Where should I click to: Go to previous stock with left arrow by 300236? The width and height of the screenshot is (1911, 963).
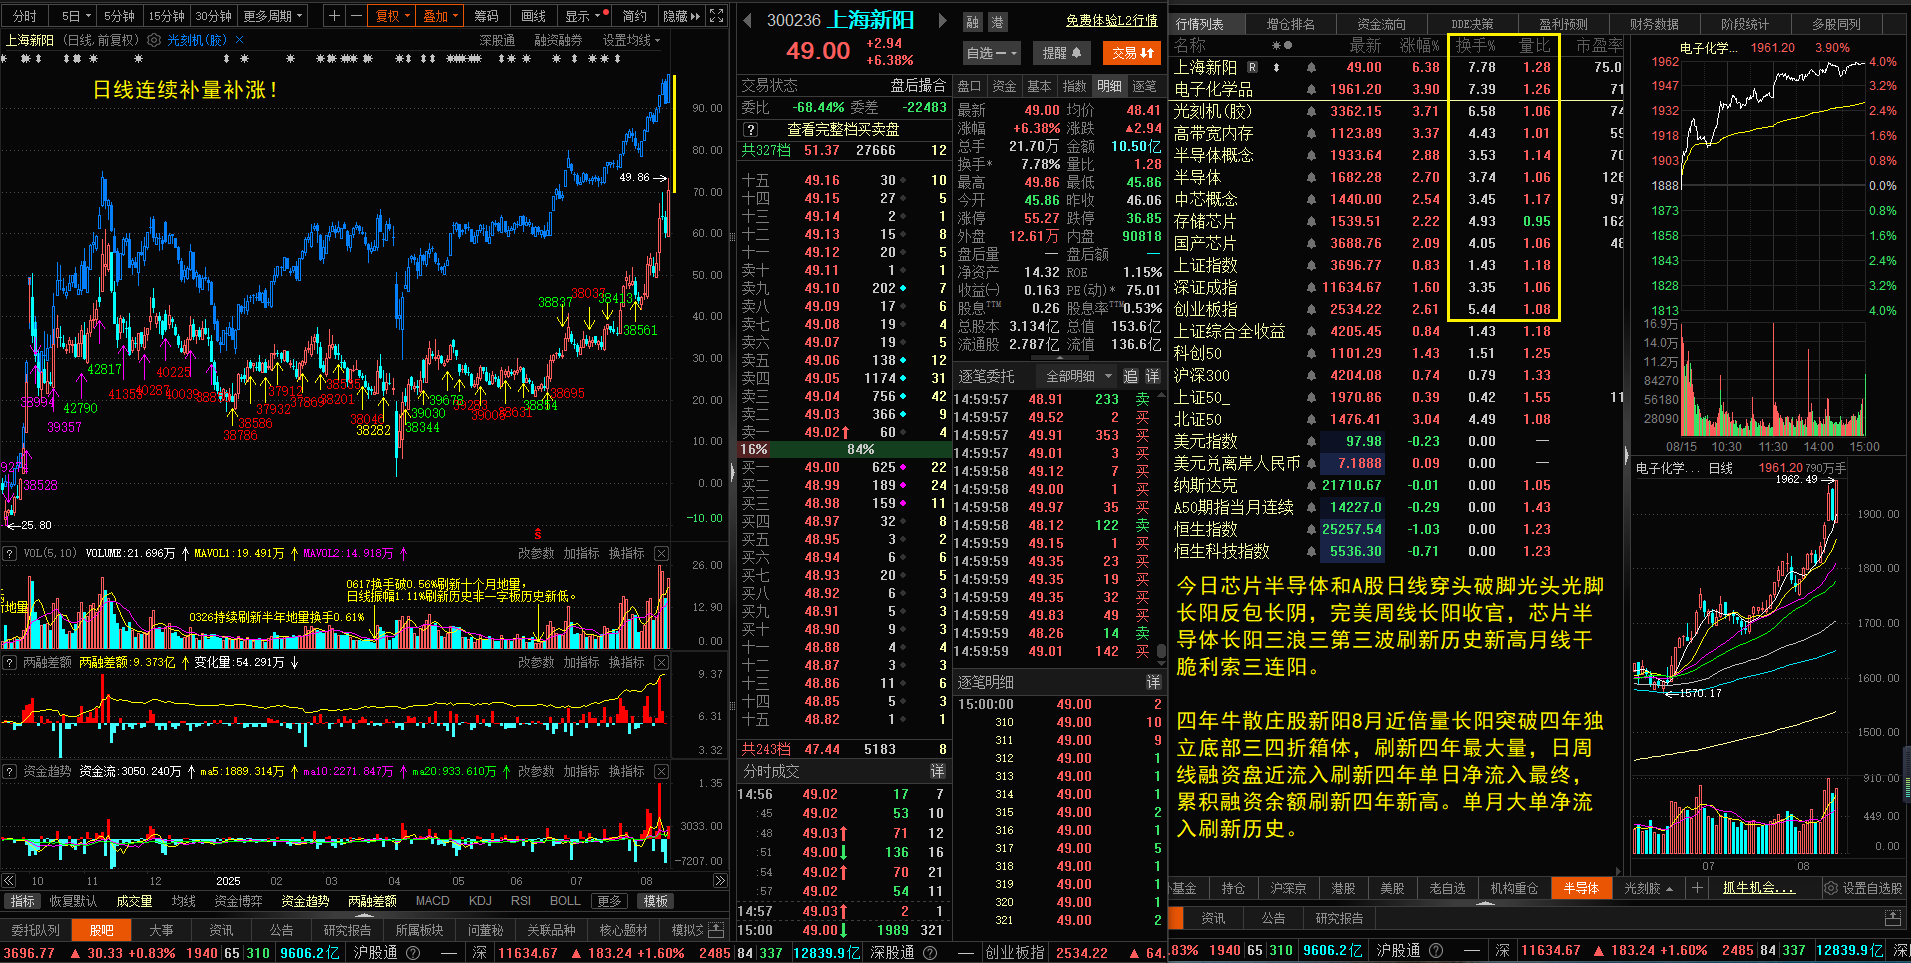click(747, 20)
